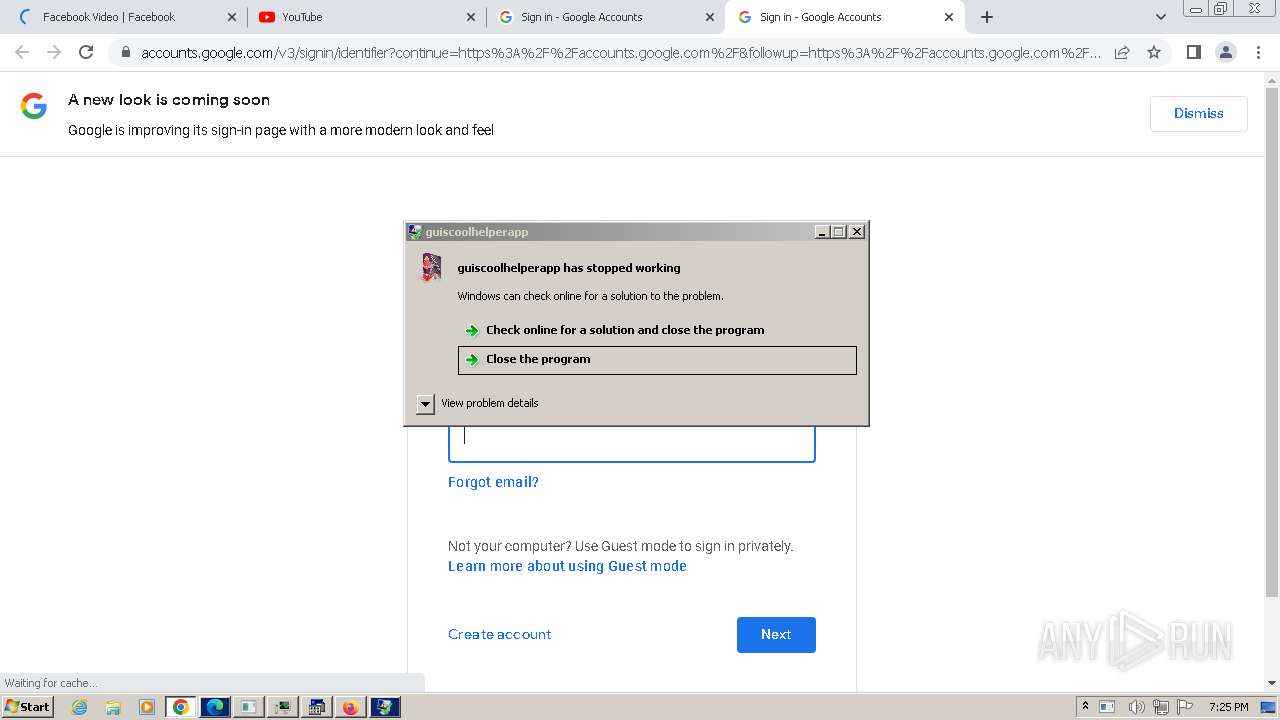
Task: Open Microsoft Edge from the taskbar
Action: pyautogui.click(x=215, y=707)
